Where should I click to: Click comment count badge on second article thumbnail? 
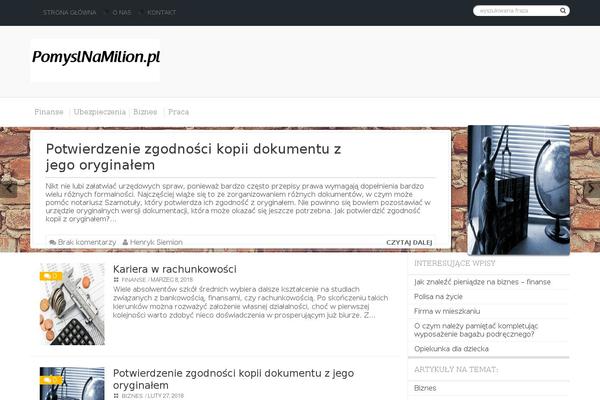pos(51,380)
